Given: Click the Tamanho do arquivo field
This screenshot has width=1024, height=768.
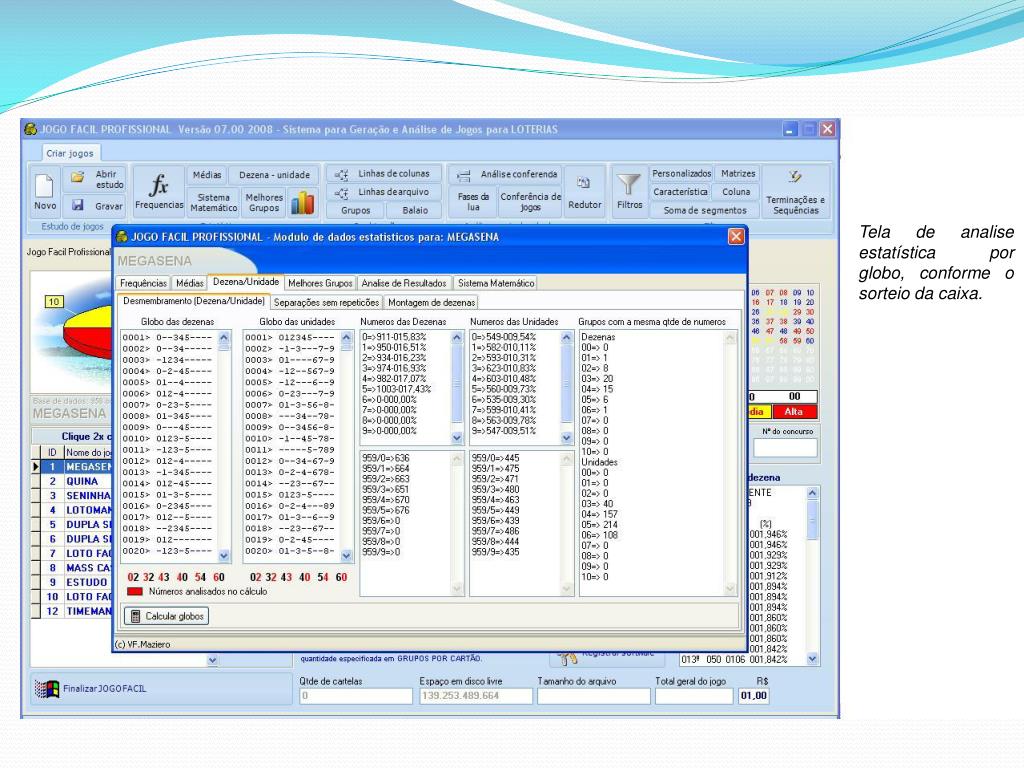Looking at the screenshot, I should tap(594, 696).
